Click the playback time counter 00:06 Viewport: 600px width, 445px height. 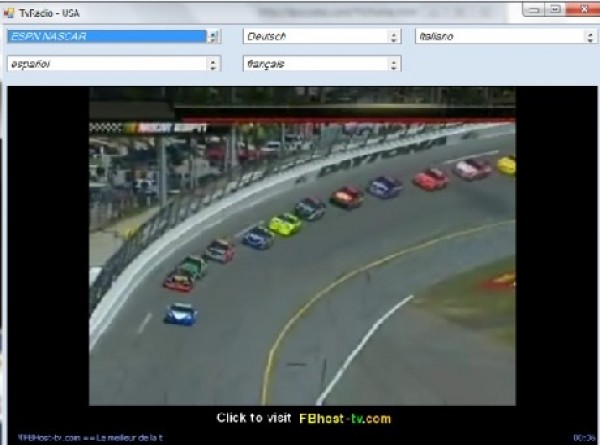584,437
